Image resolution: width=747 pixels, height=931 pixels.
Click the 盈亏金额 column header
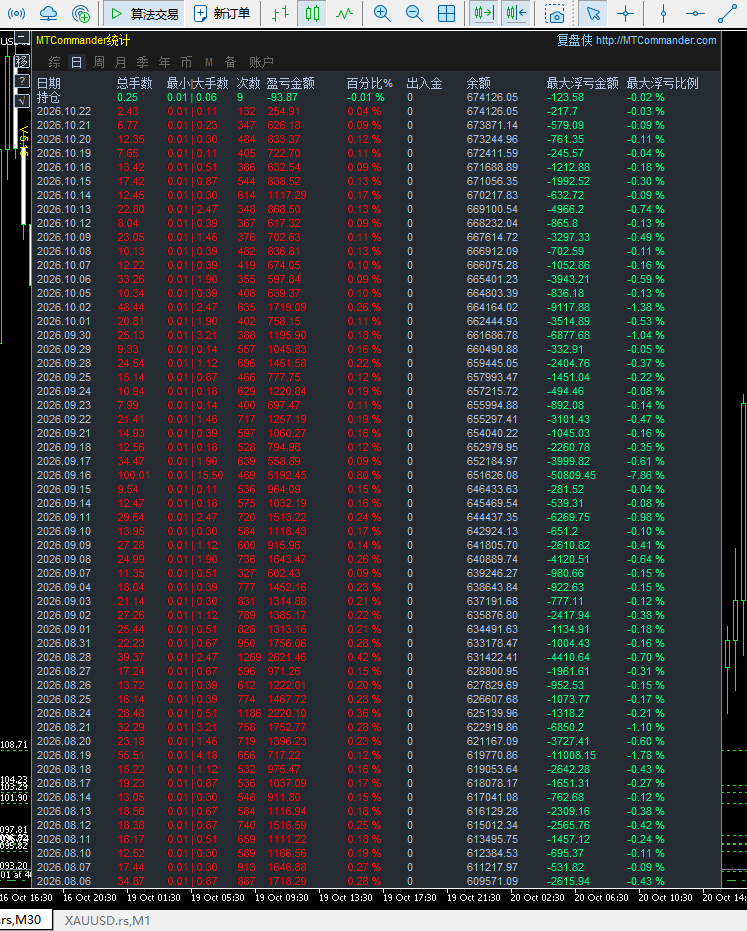290,83
